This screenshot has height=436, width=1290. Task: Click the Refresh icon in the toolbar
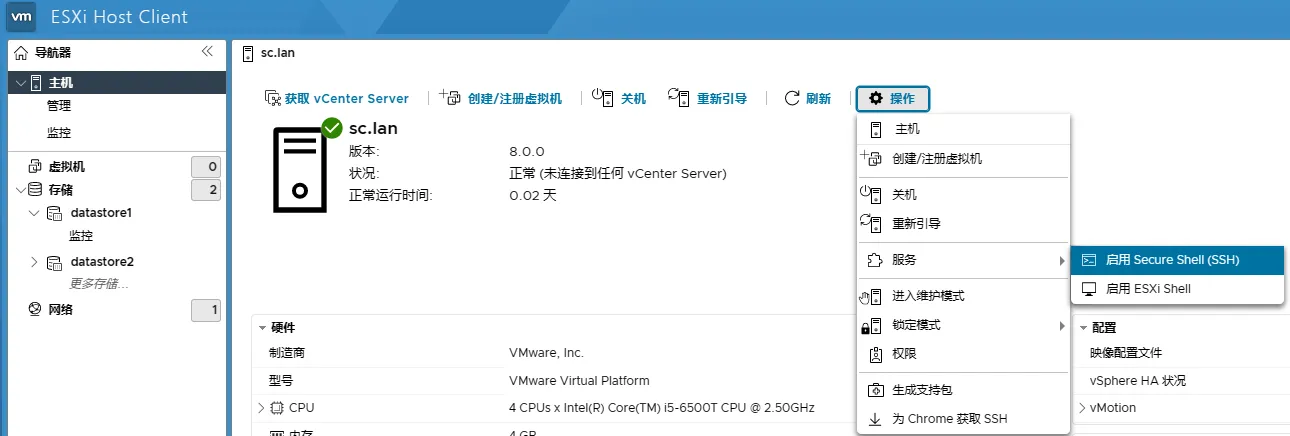[792, 98]
